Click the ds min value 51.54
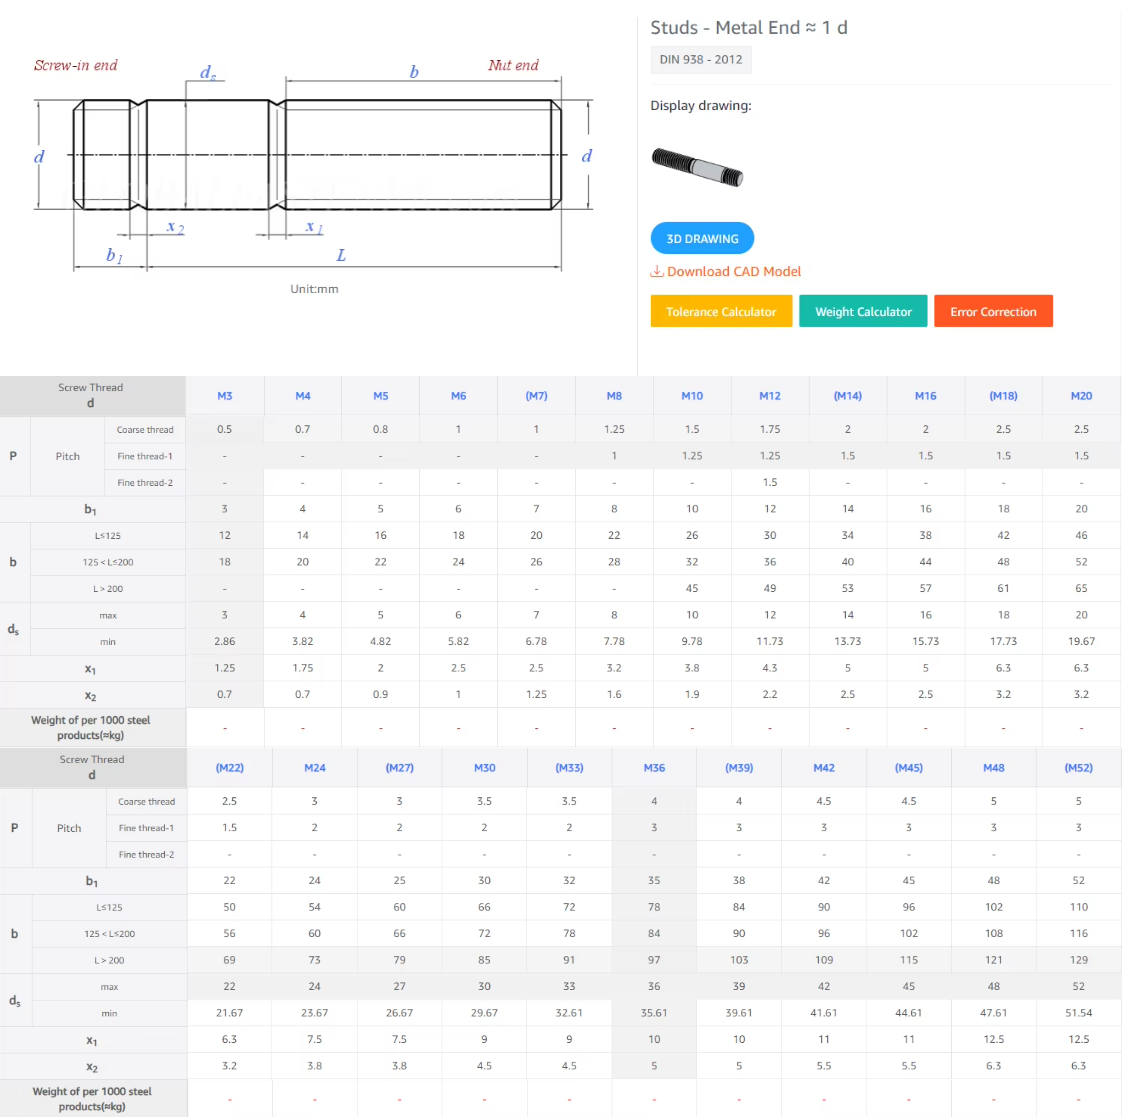1122x1119 pixels. [1078, 1013]
